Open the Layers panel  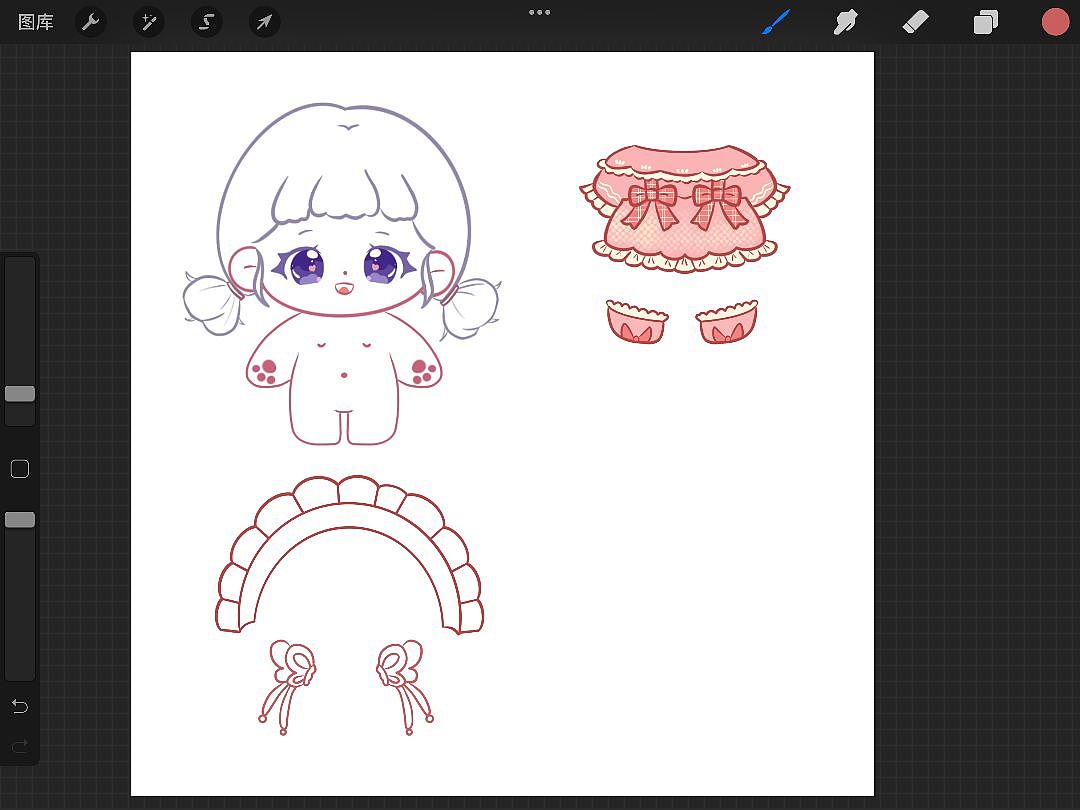click(x=986, y=22)
